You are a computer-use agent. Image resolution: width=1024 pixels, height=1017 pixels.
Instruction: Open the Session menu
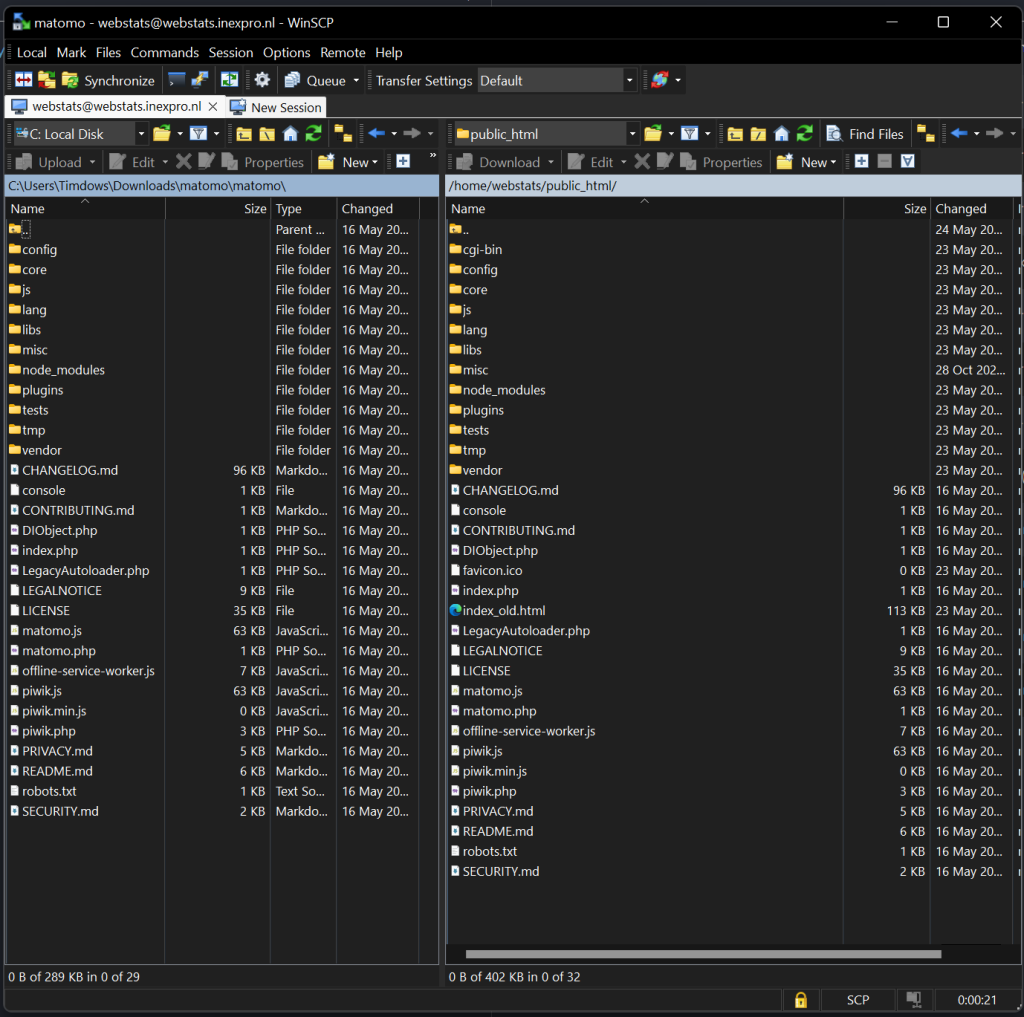pyautogui.click(x=231, y=52)
